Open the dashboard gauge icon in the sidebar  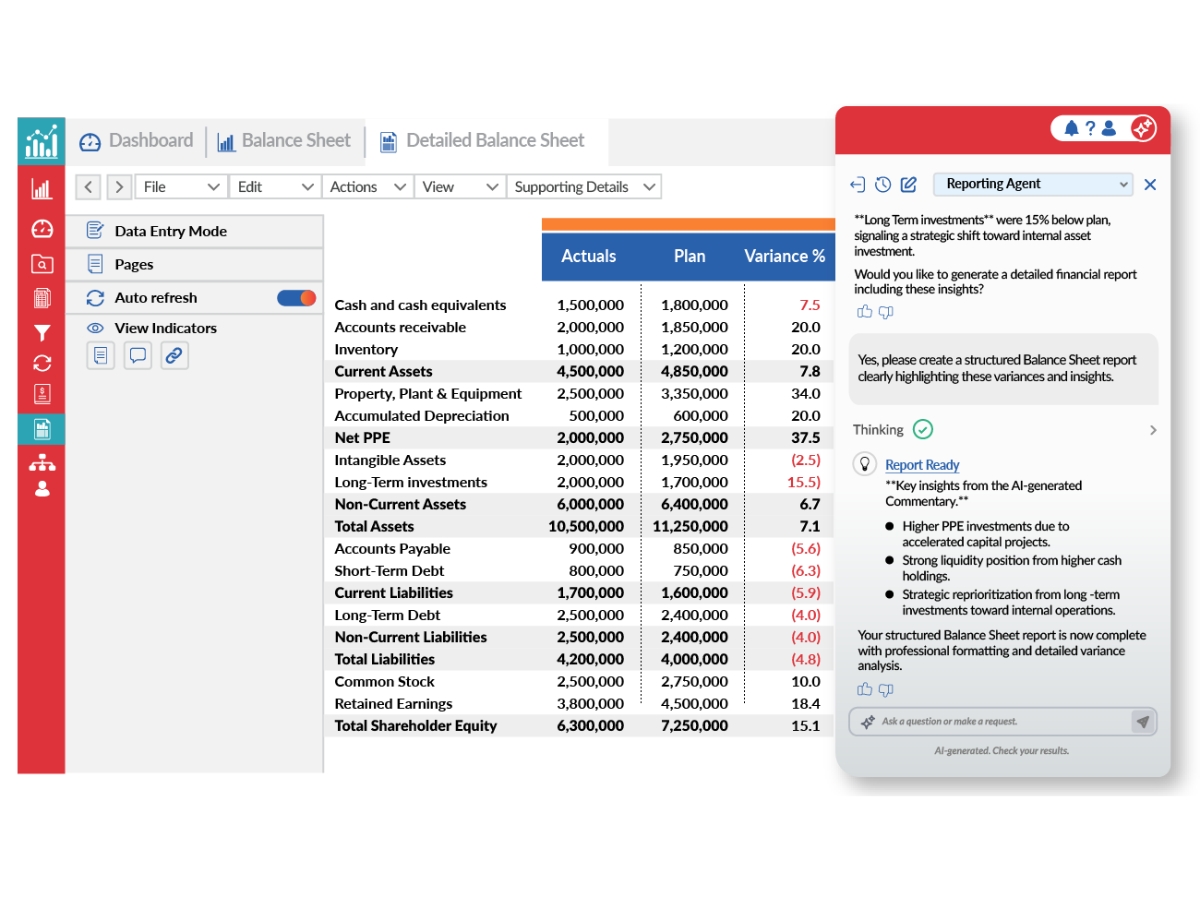click(42, 229)
